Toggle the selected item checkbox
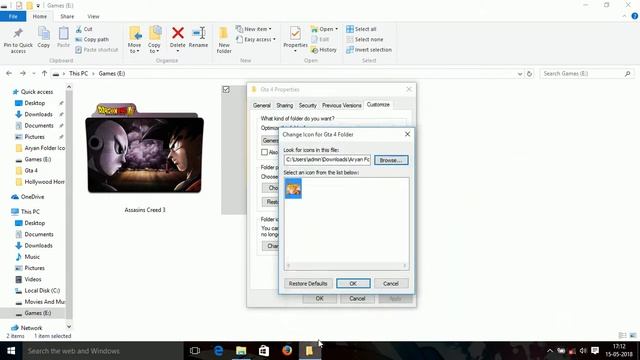This screenshot has height=360, width=640. click(226, 89)
